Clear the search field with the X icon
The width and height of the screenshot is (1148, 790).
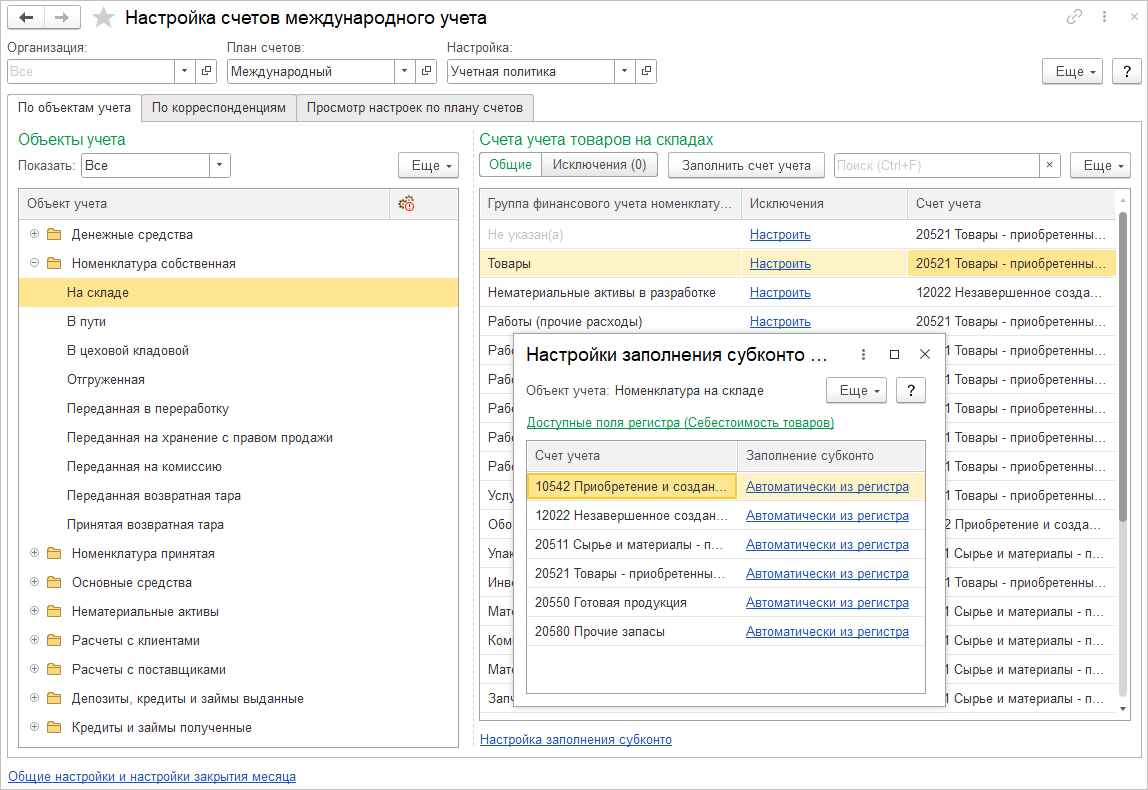(1049, 165)
